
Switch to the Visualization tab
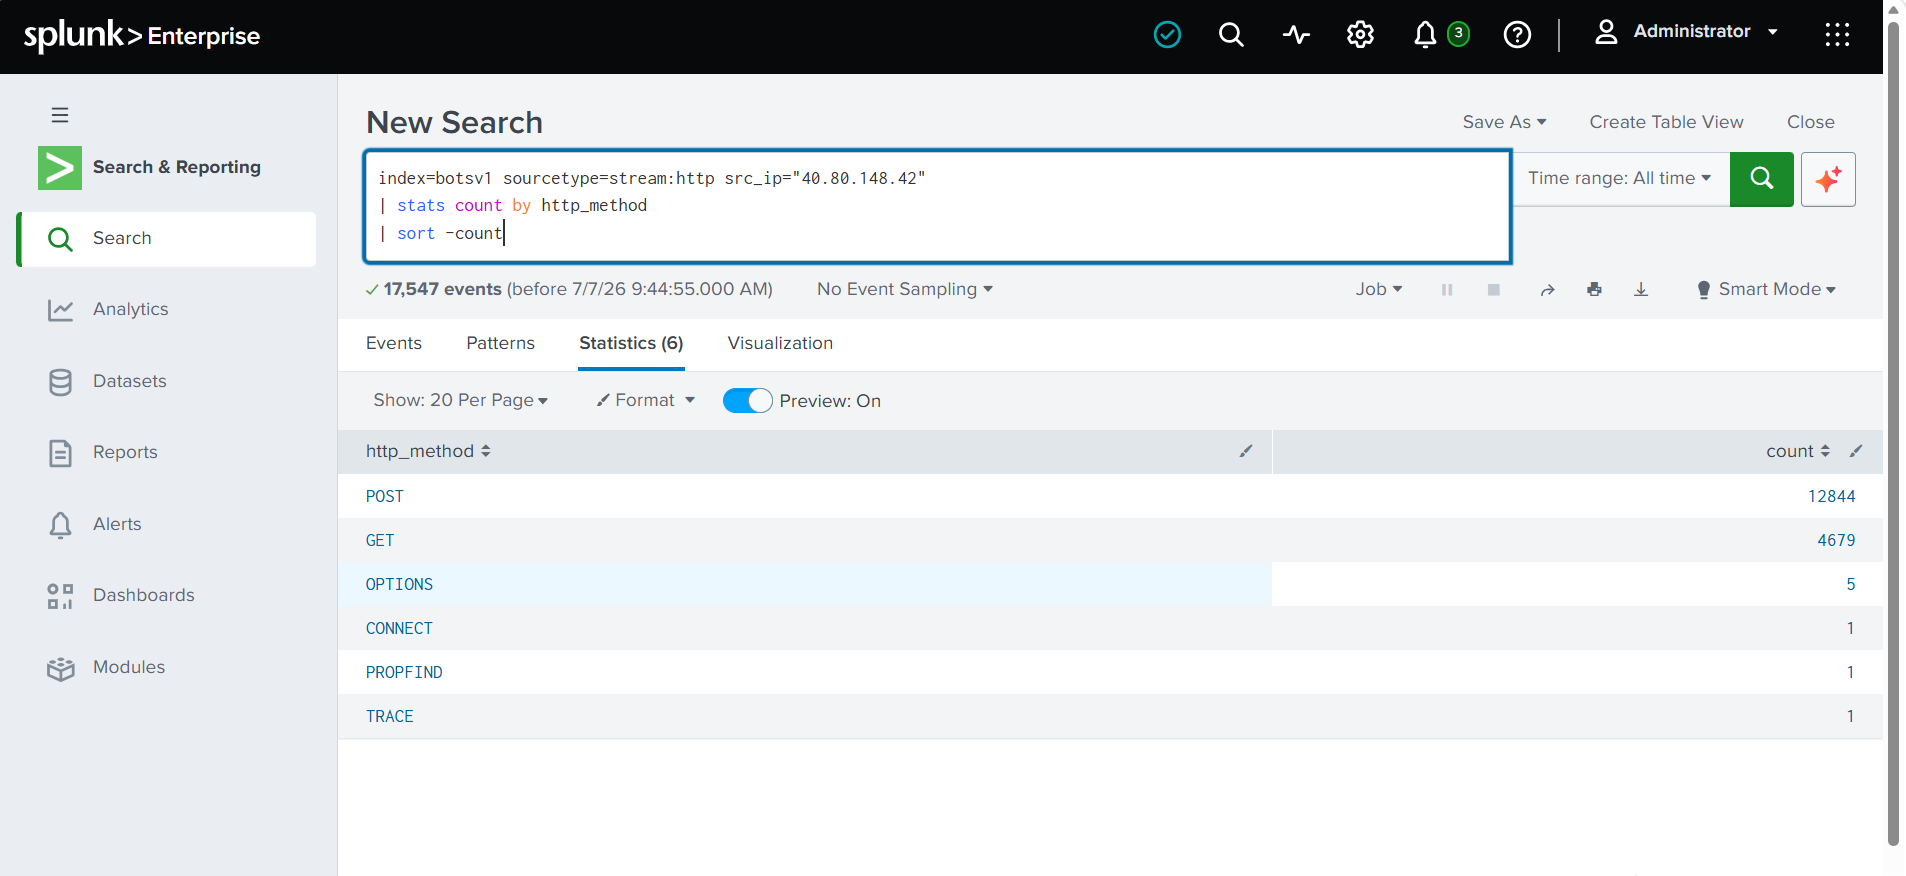coord(780,343)
